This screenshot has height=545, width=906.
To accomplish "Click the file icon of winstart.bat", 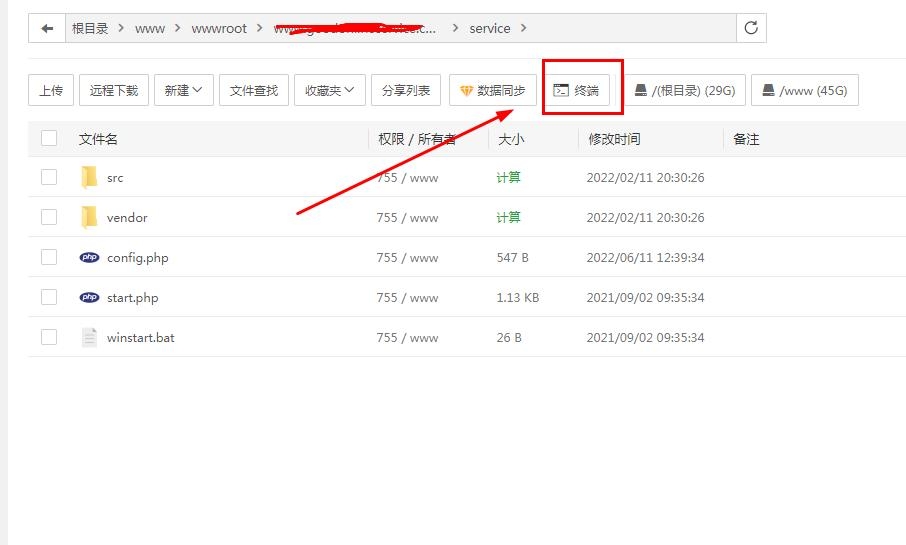I will click(x=89, y=337).
